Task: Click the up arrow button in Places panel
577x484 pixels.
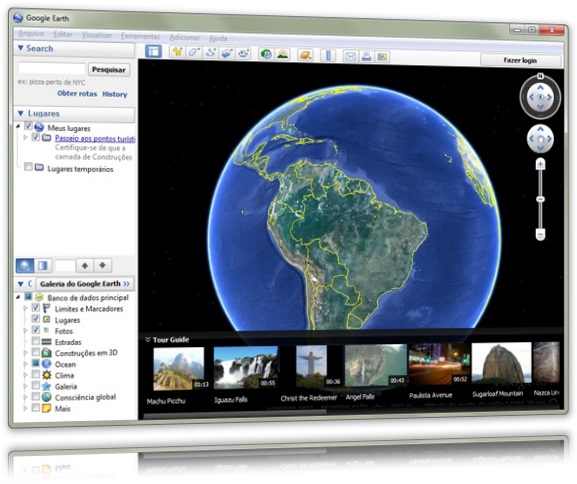Action: click(85, 265)
